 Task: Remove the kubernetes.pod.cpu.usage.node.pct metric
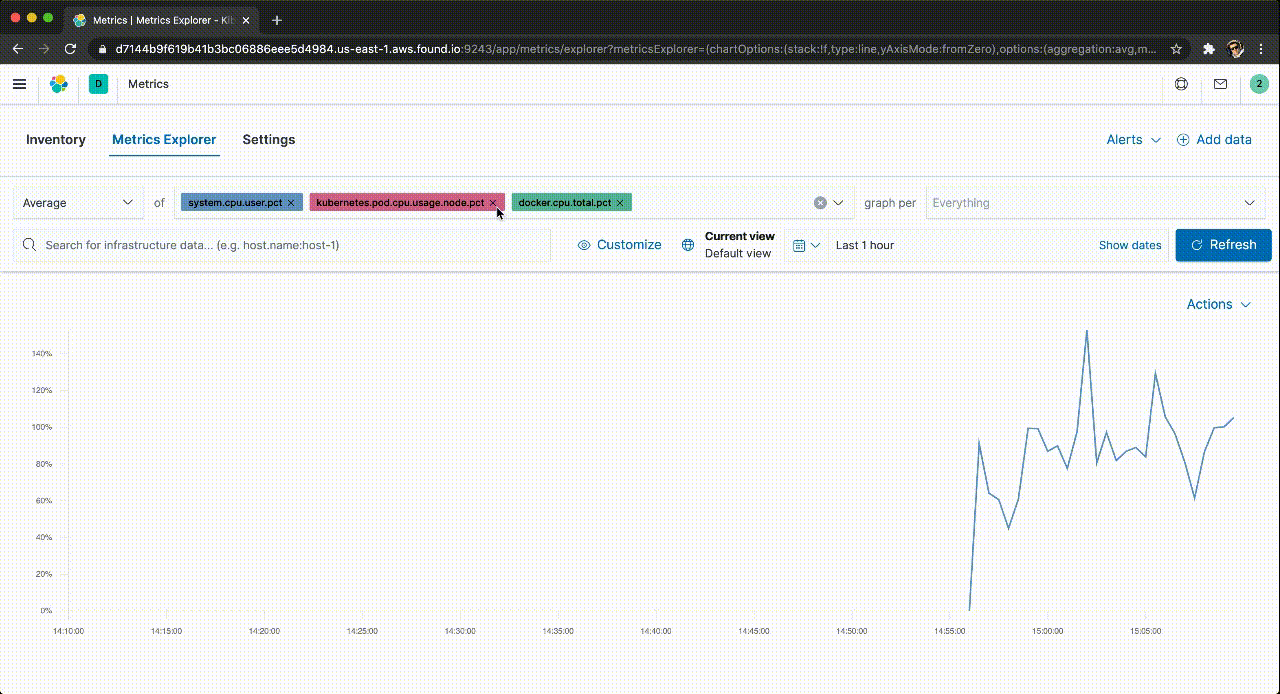(x=493, y=202)
